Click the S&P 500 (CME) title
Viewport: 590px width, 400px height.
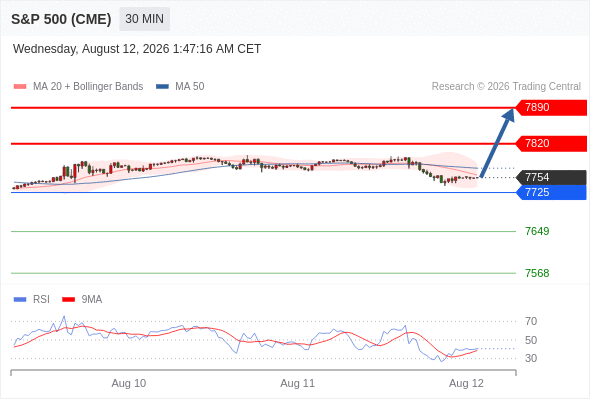point(61,19)
